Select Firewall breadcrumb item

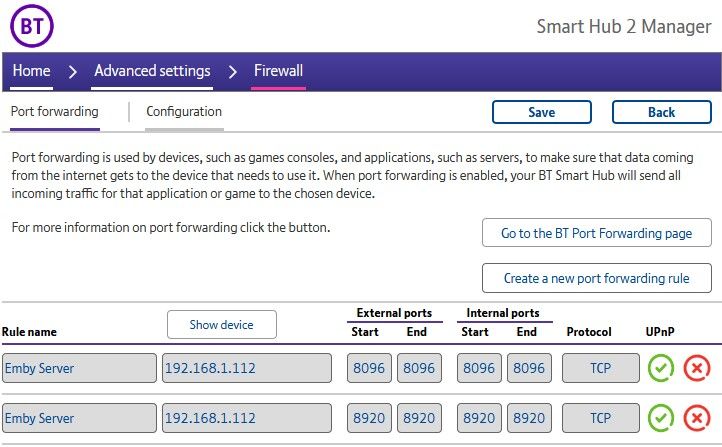click(278, 71)
